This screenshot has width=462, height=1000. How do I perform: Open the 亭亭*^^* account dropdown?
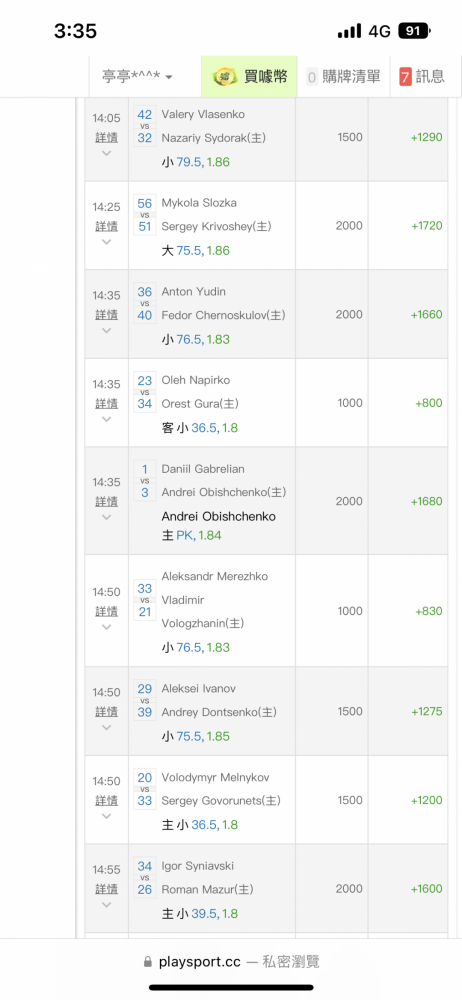coord(137,77)
